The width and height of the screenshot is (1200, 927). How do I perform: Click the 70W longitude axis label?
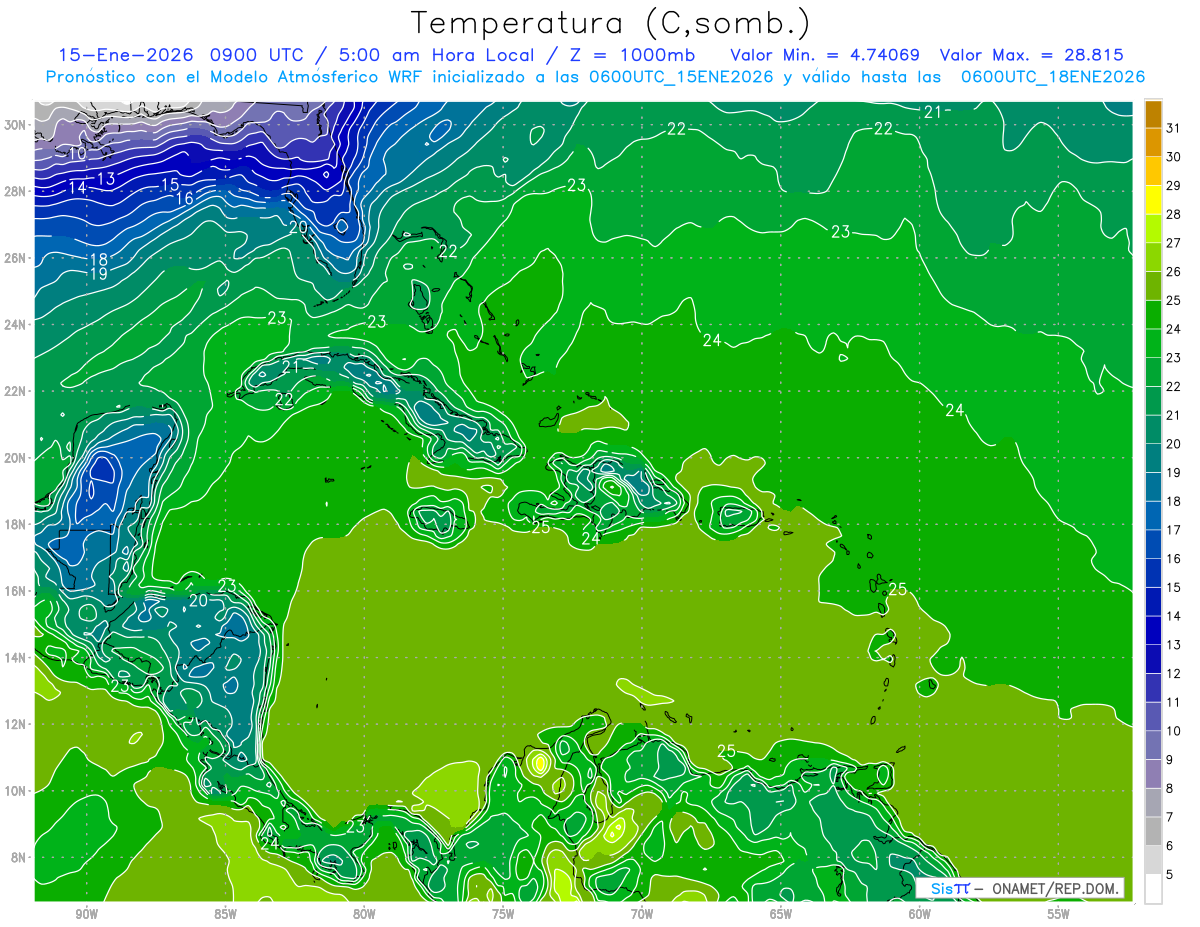pos(642,914)
